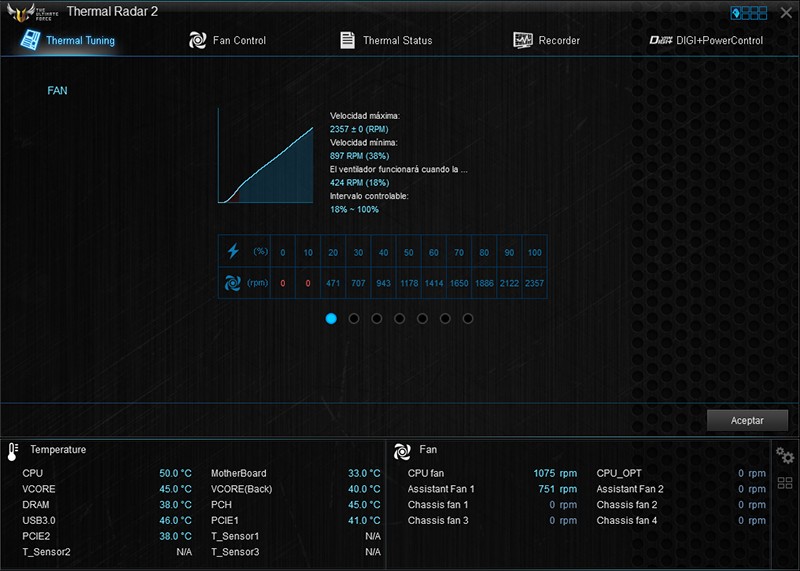Click the 1886 rpm table cell
This screenshot has height=571, width=800.
(x=484, y=283)
